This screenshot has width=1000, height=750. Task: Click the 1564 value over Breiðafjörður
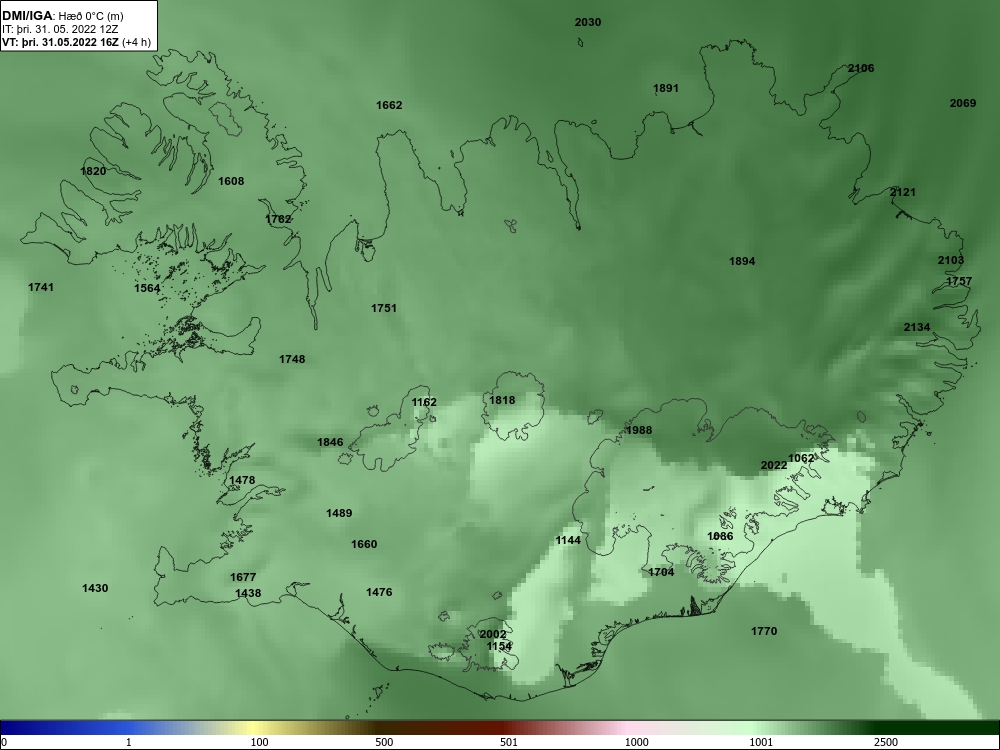(x=147, y=288)
